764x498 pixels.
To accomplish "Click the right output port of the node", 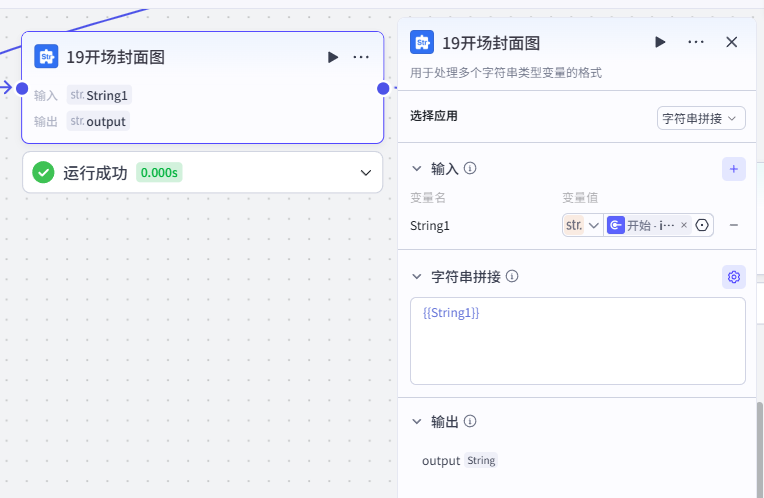I will pos(383,89).
